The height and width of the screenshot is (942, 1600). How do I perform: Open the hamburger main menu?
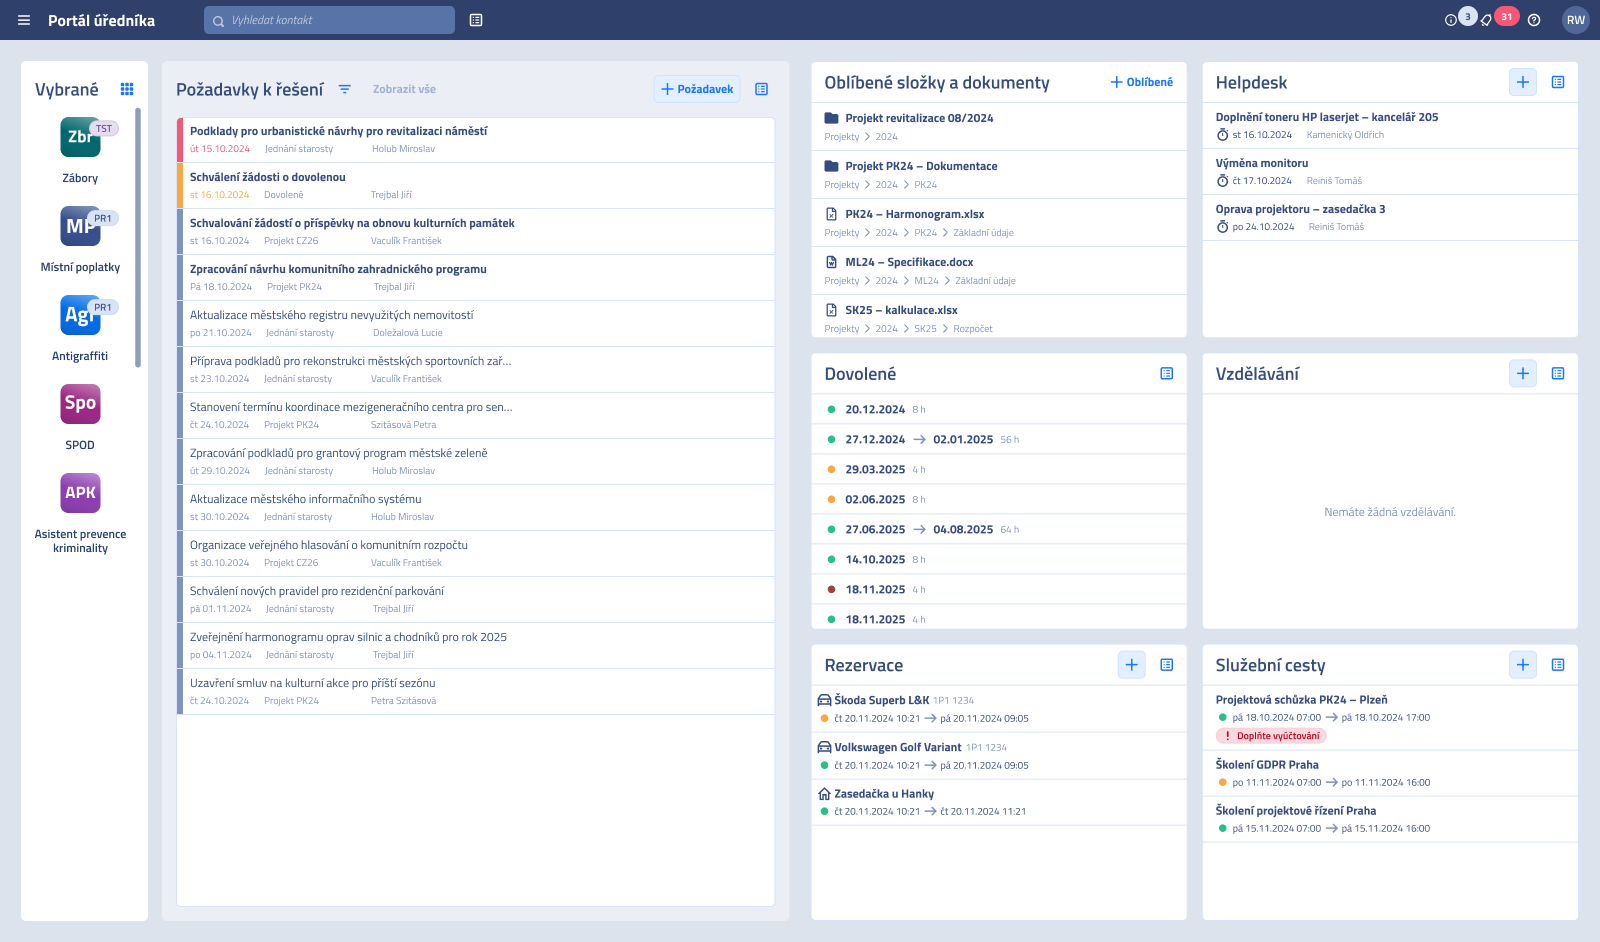click(x=24, y=20)
